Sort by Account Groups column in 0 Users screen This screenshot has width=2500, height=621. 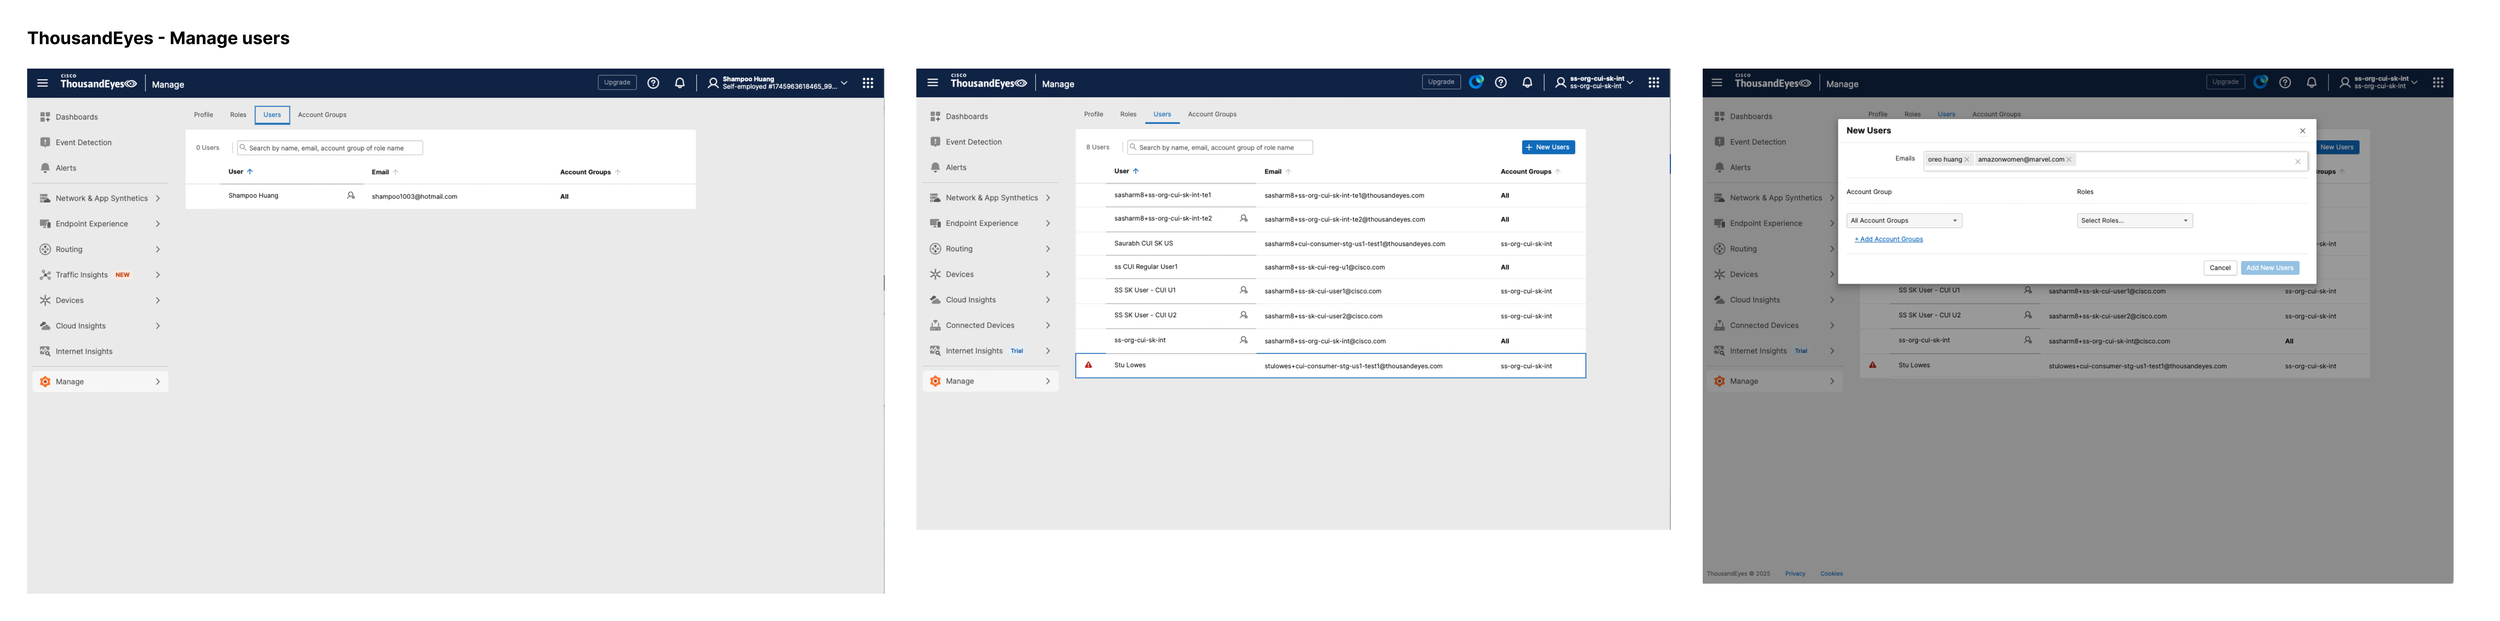coord(590,172)
